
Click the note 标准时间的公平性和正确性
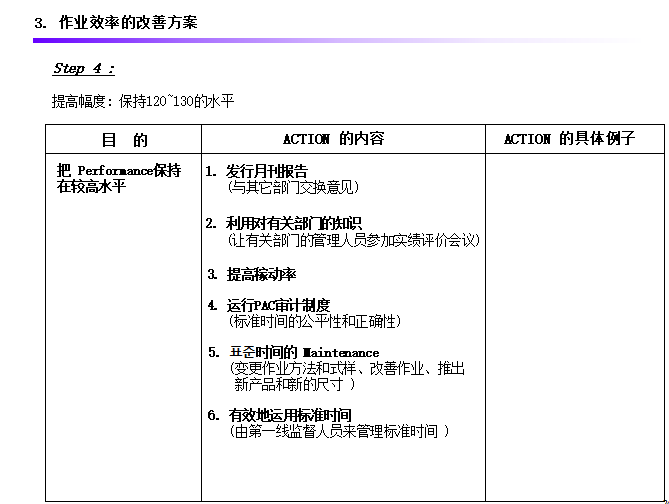[x=315, y=321]
